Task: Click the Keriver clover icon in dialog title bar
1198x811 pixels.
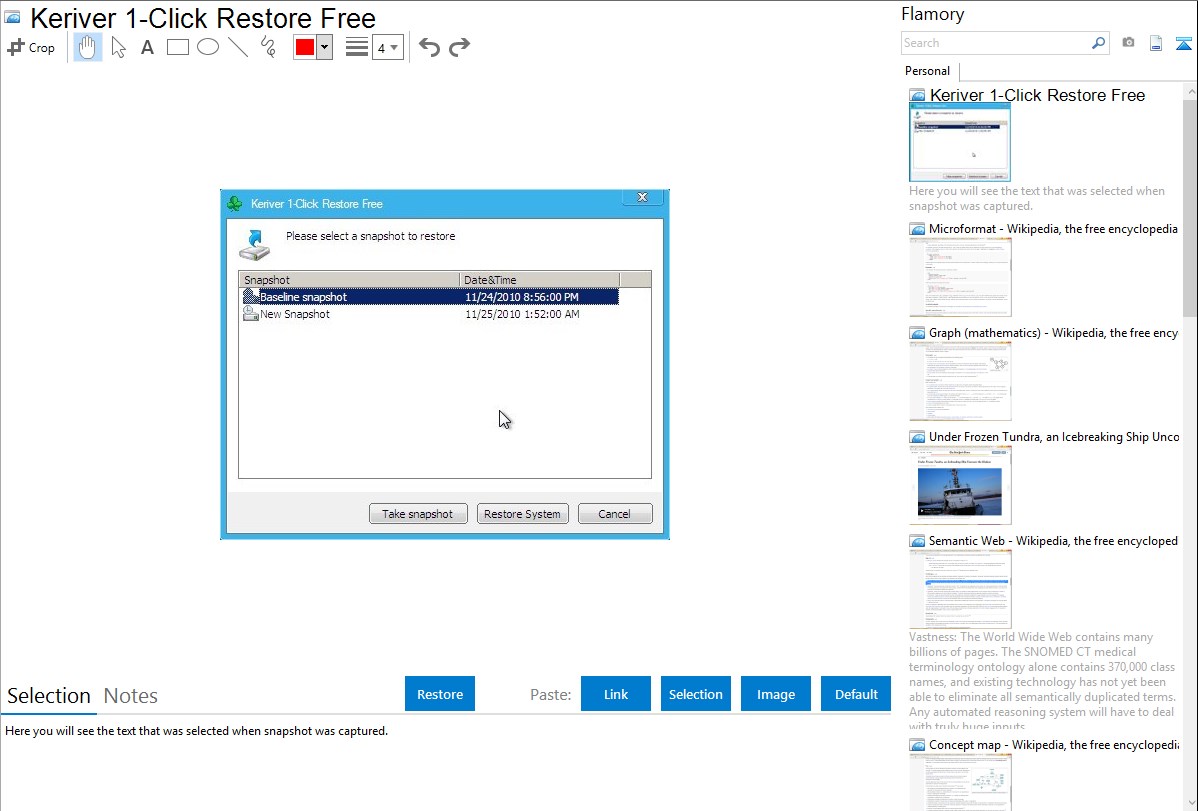Action: coord(235,203)
